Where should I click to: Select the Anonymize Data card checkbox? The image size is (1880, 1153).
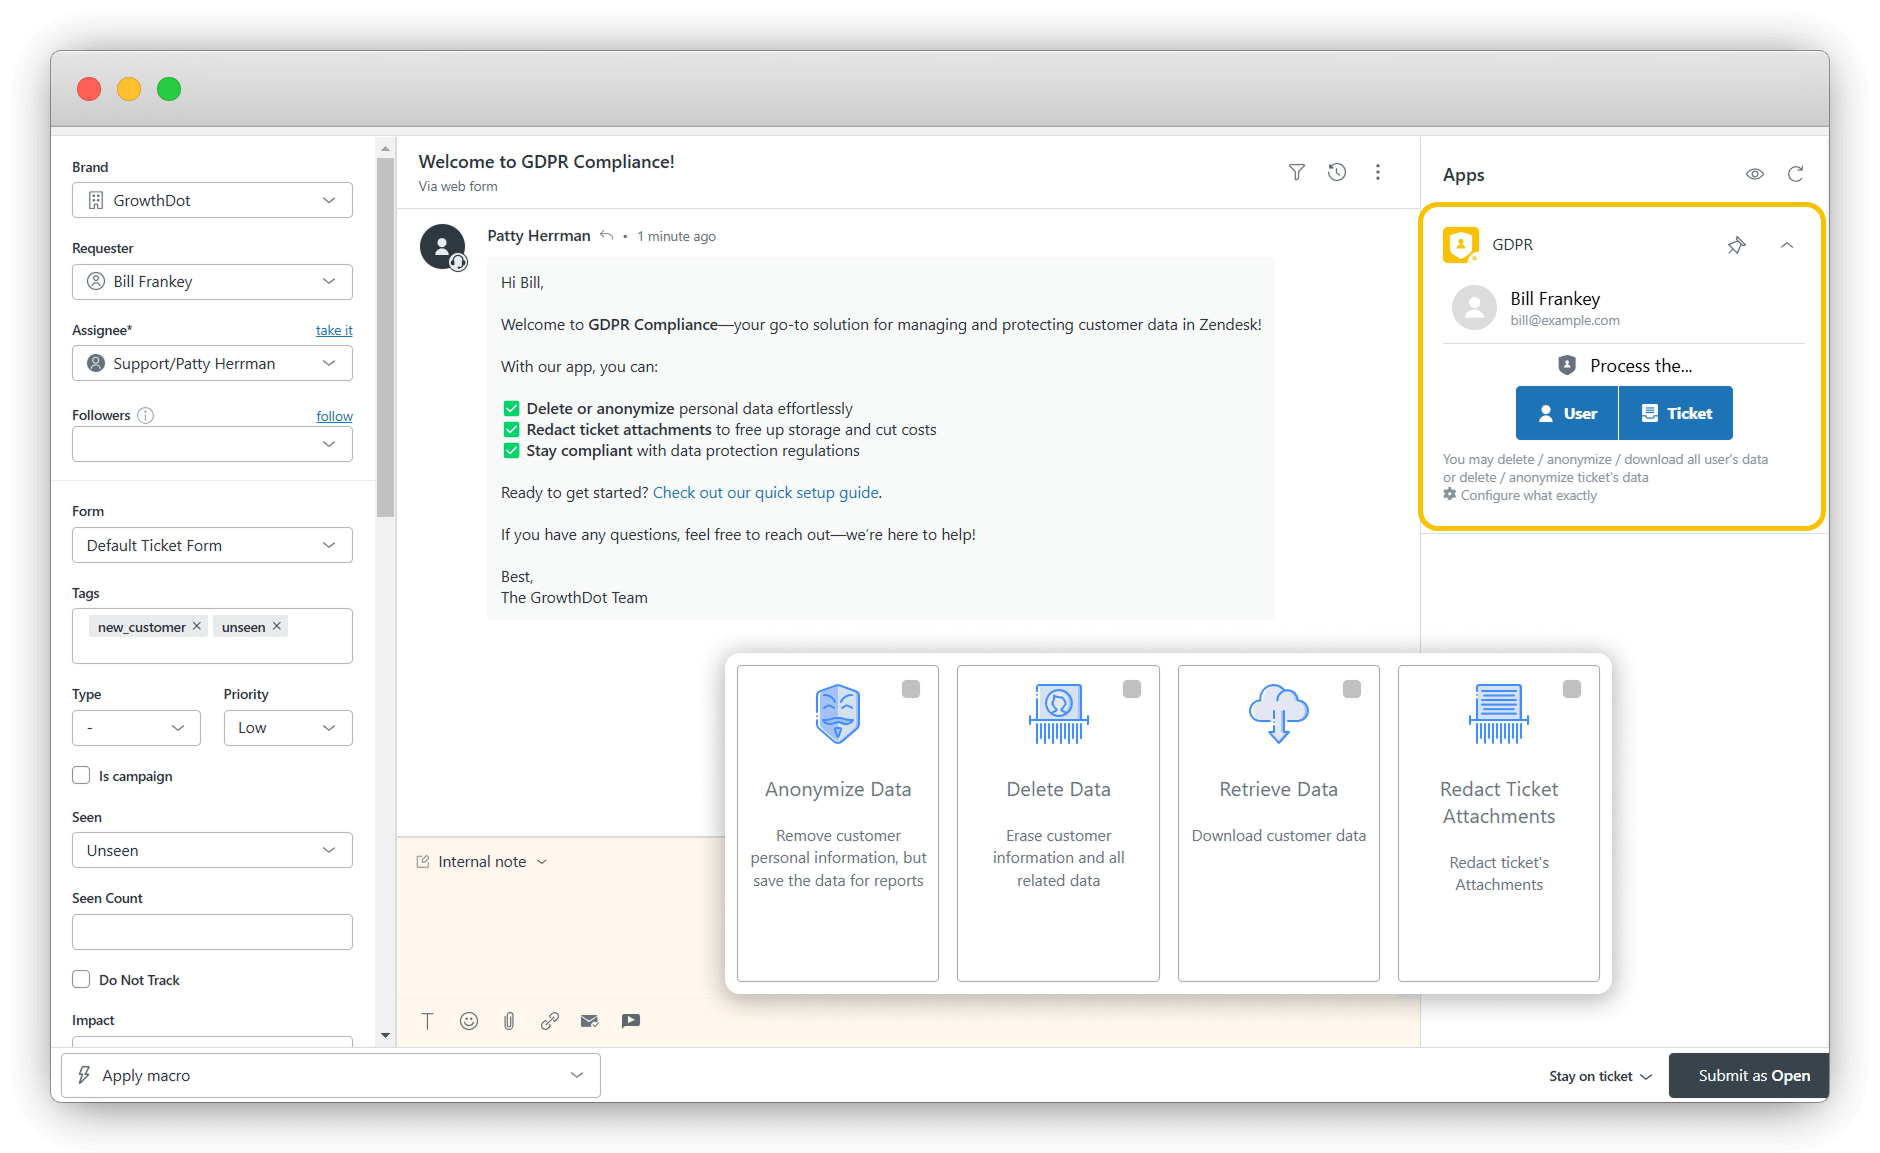[911, 689]
